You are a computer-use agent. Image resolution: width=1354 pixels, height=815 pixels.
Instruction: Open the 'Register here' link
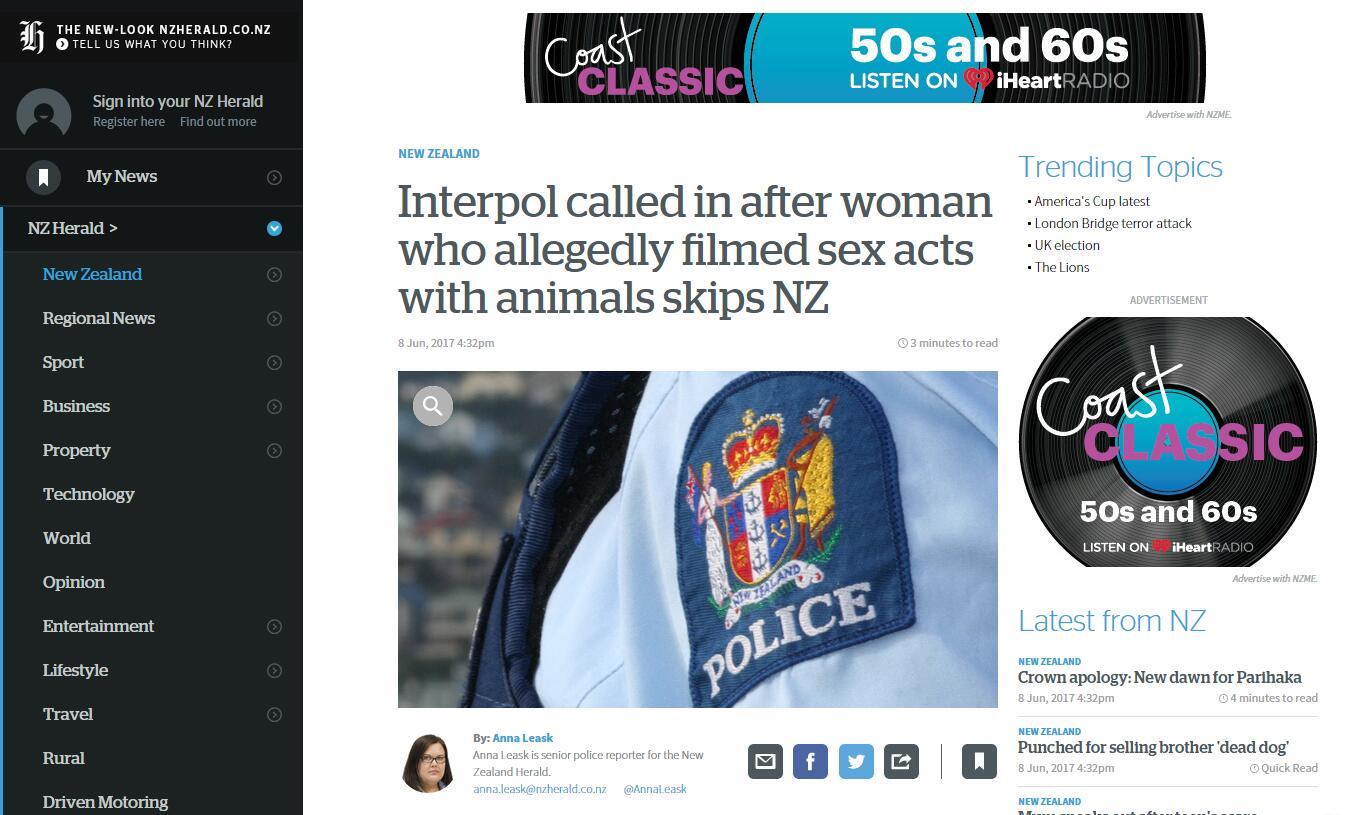pyautogui.click(x=129, y=122)
